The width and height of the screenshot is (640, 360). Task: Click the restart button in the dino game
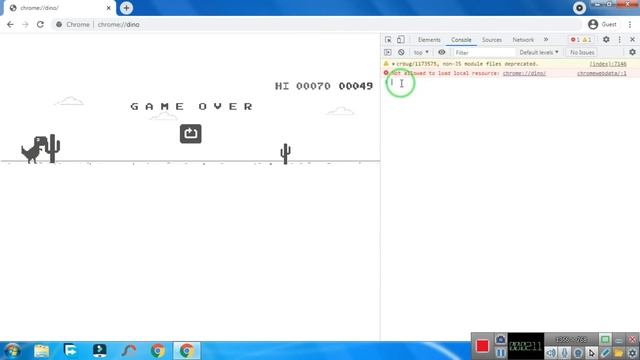[191, 133]
